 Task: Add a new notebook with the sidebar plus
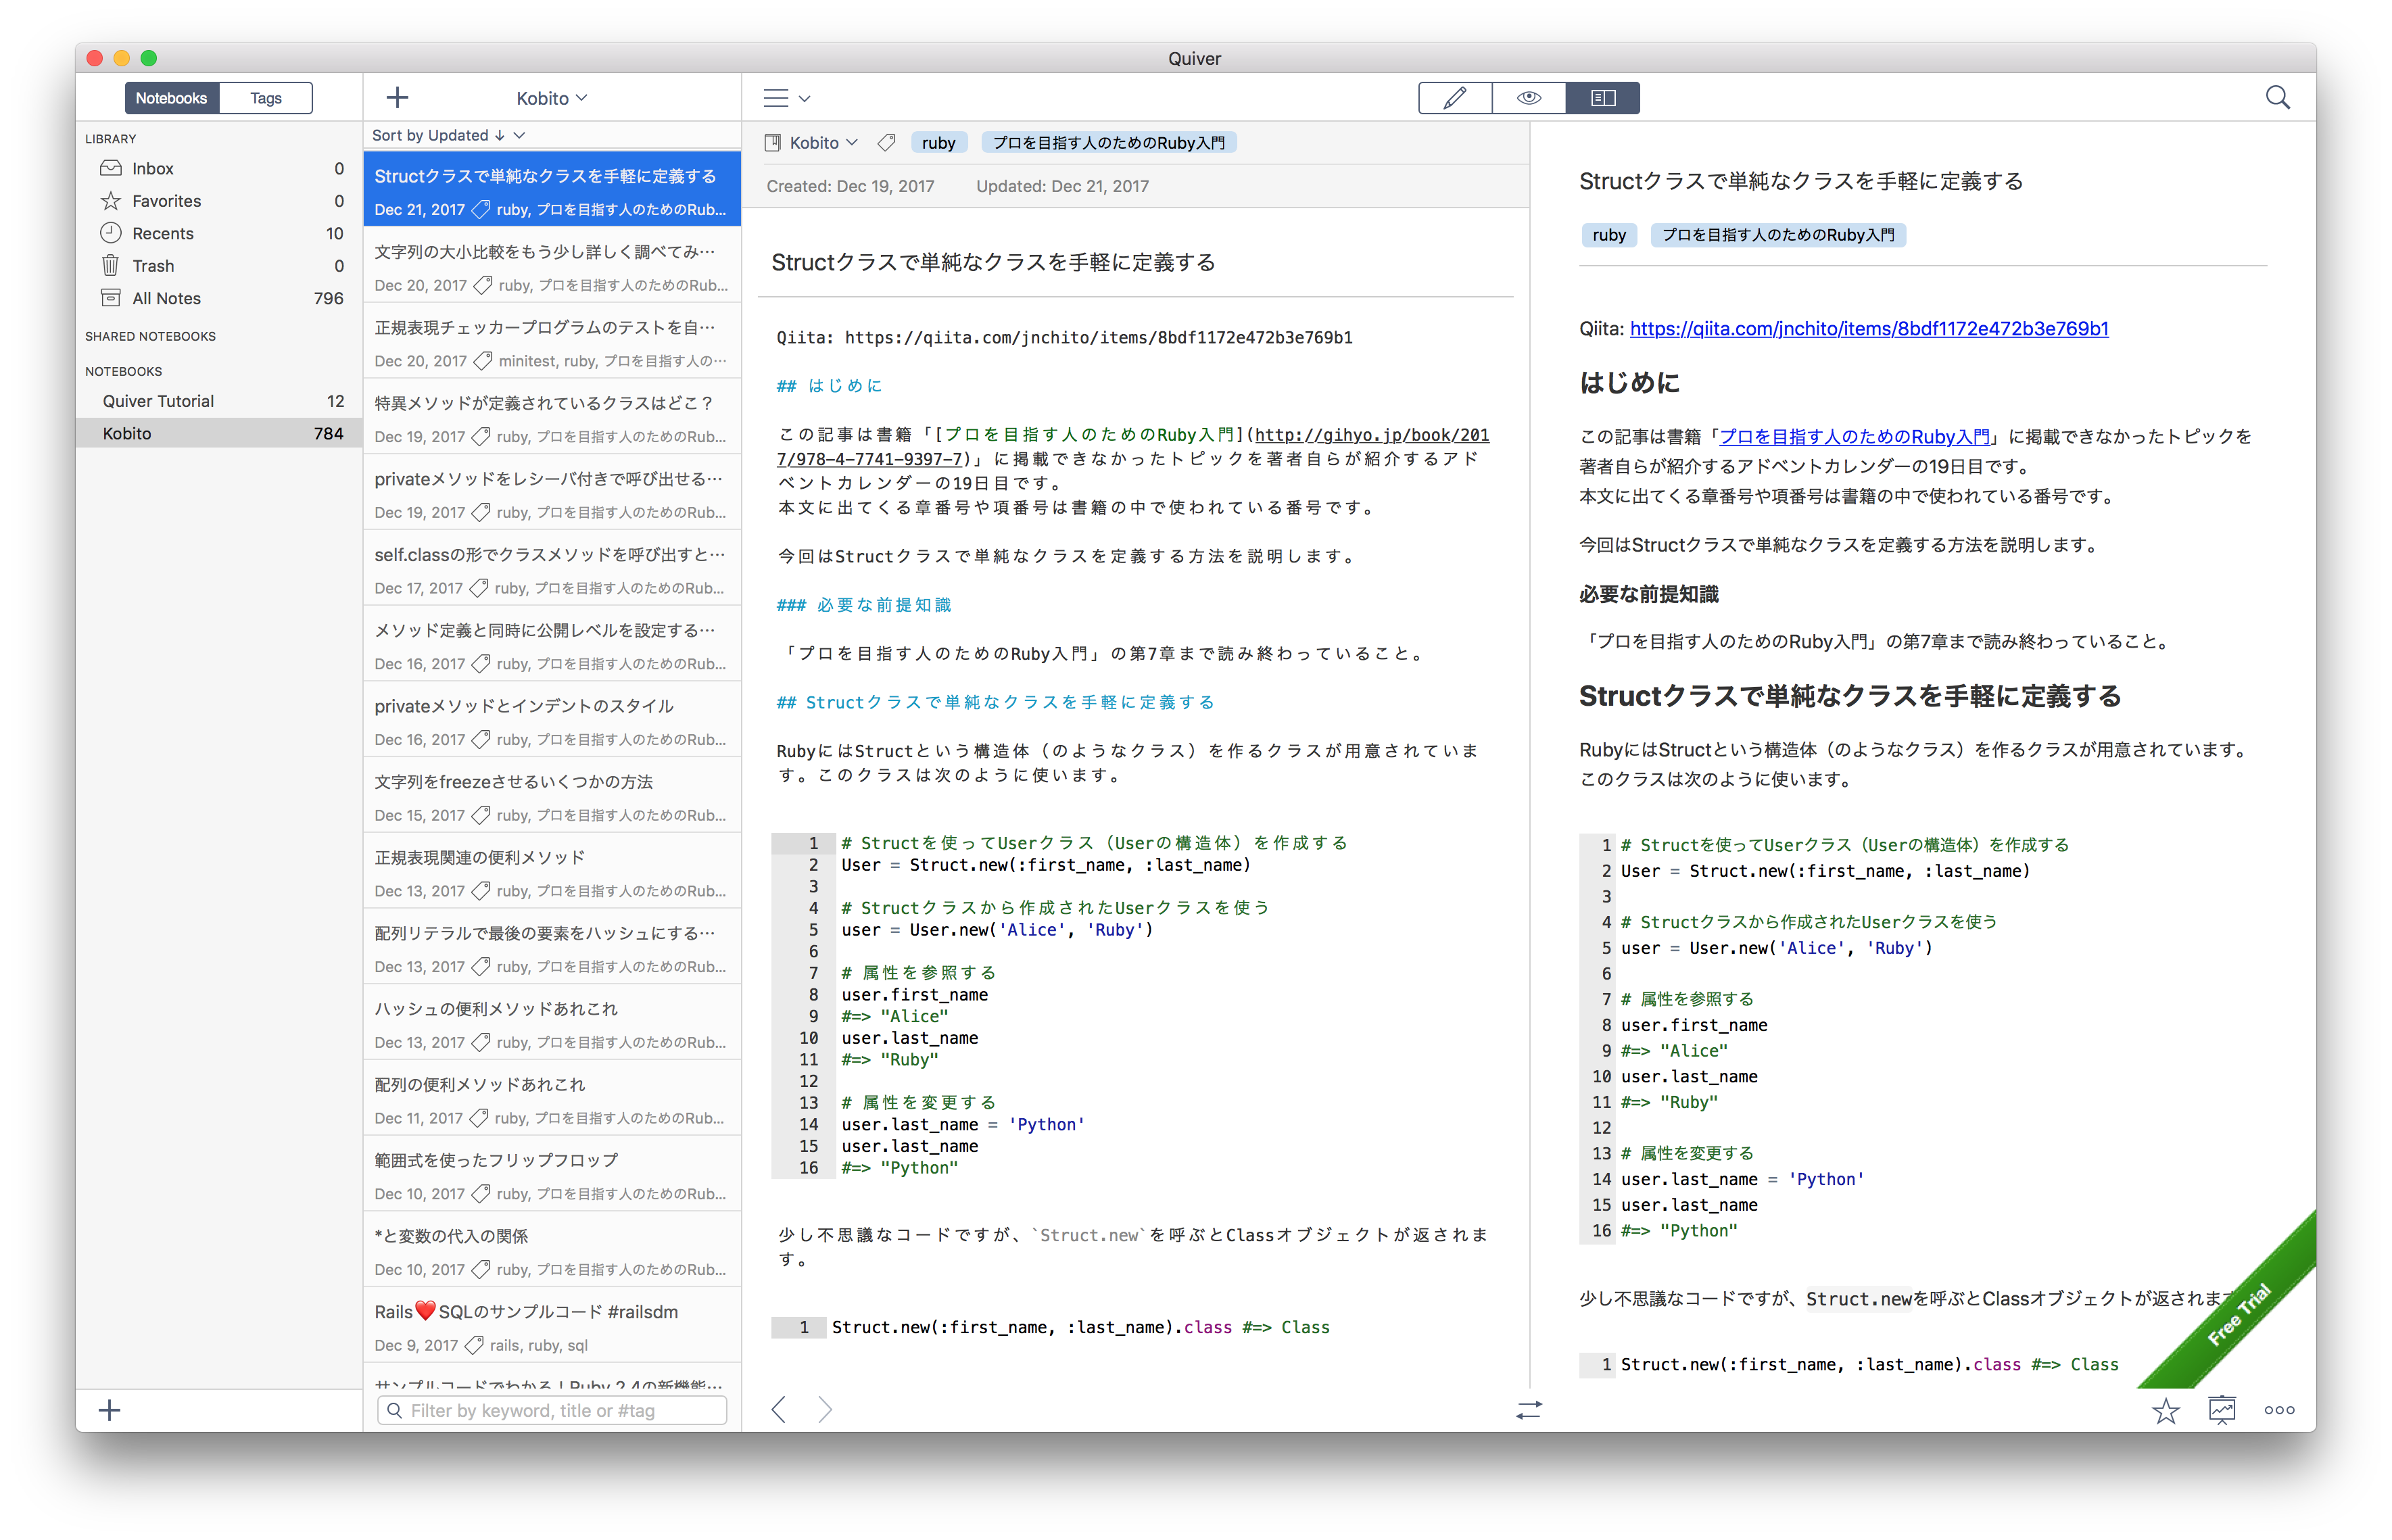[x=110, y=1410]
